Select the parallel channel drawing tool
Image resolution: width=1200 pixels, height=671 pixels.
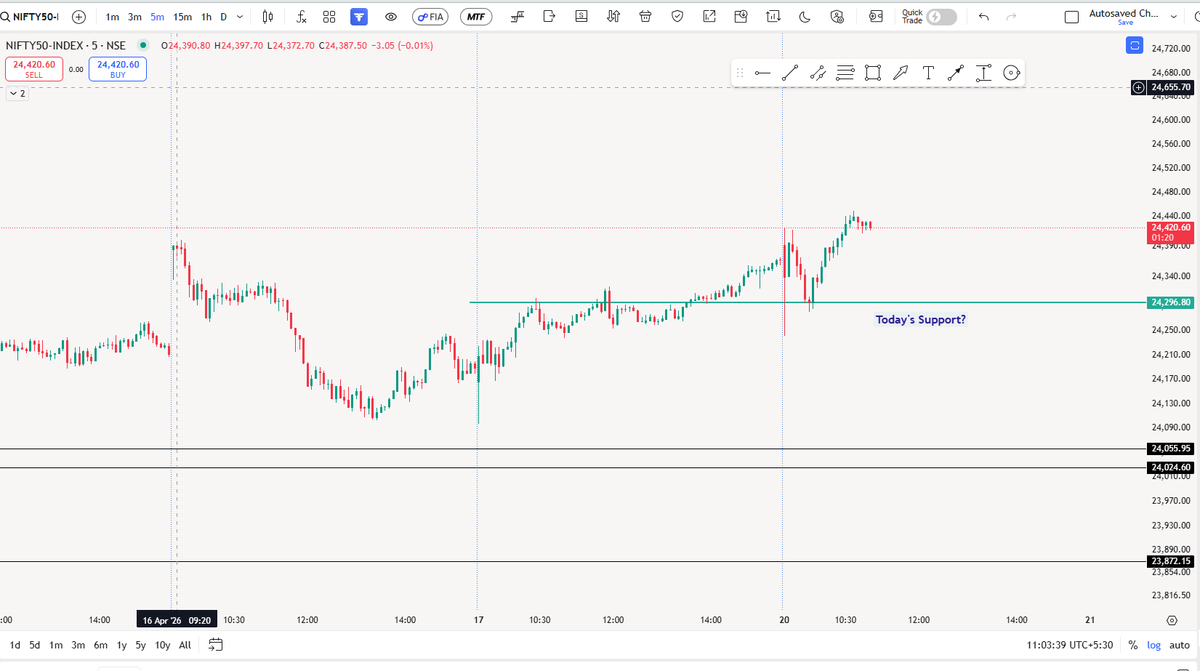tap(817, 73)
